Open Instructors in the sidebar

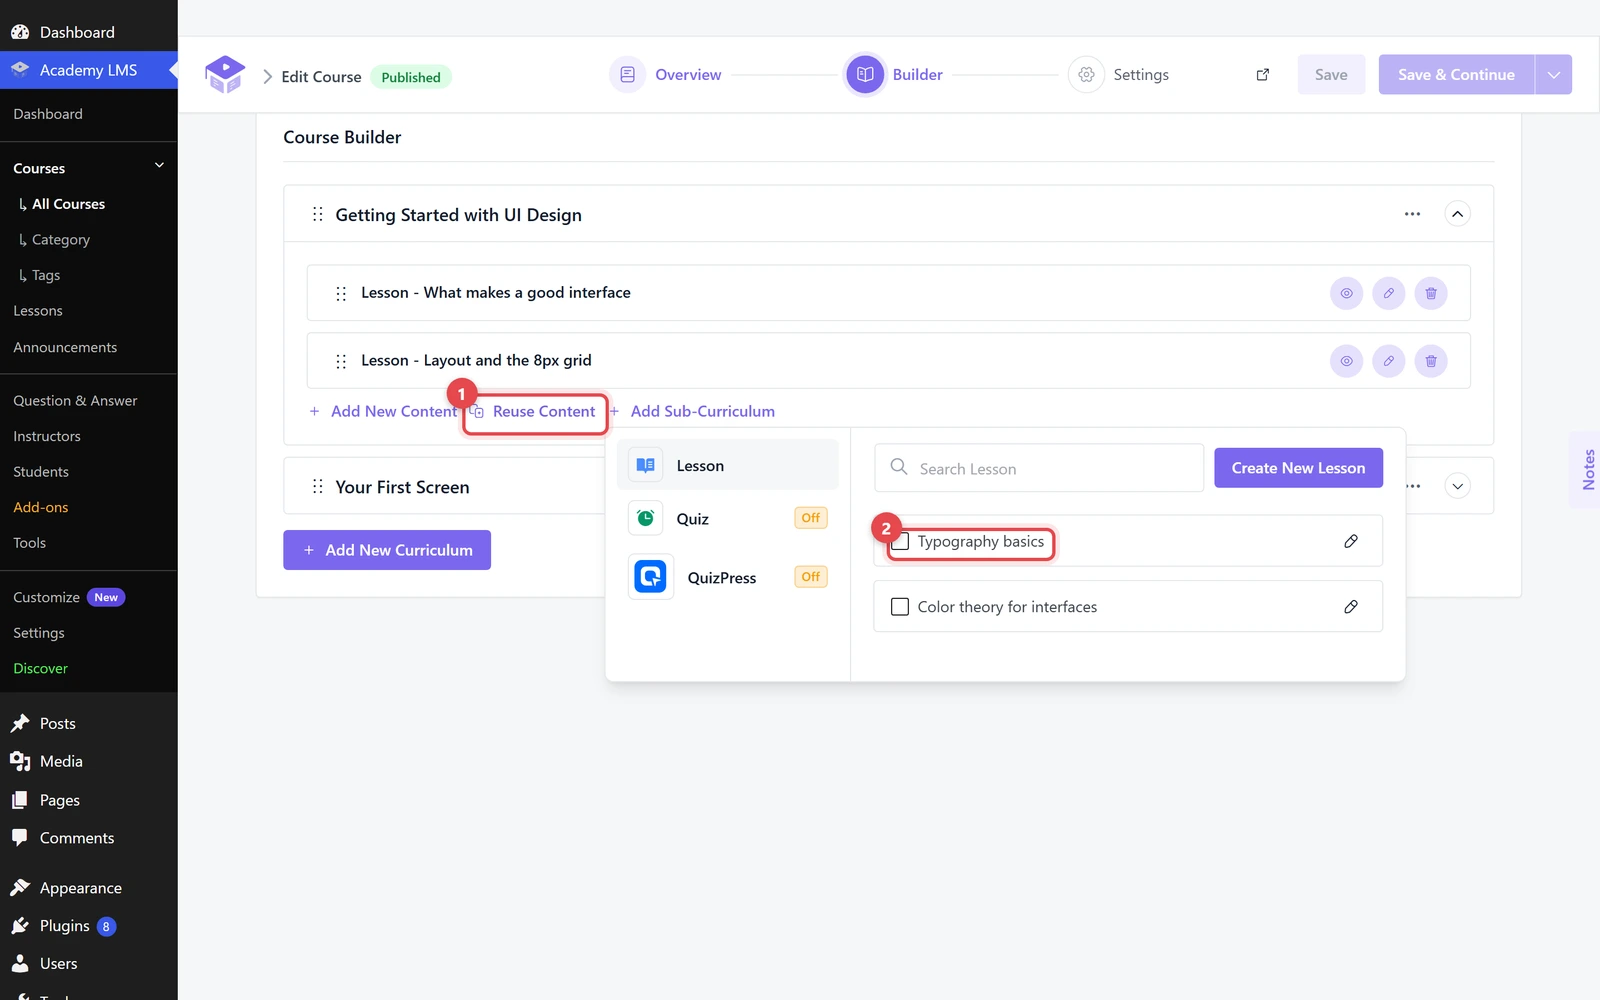[x=47, y=436]
